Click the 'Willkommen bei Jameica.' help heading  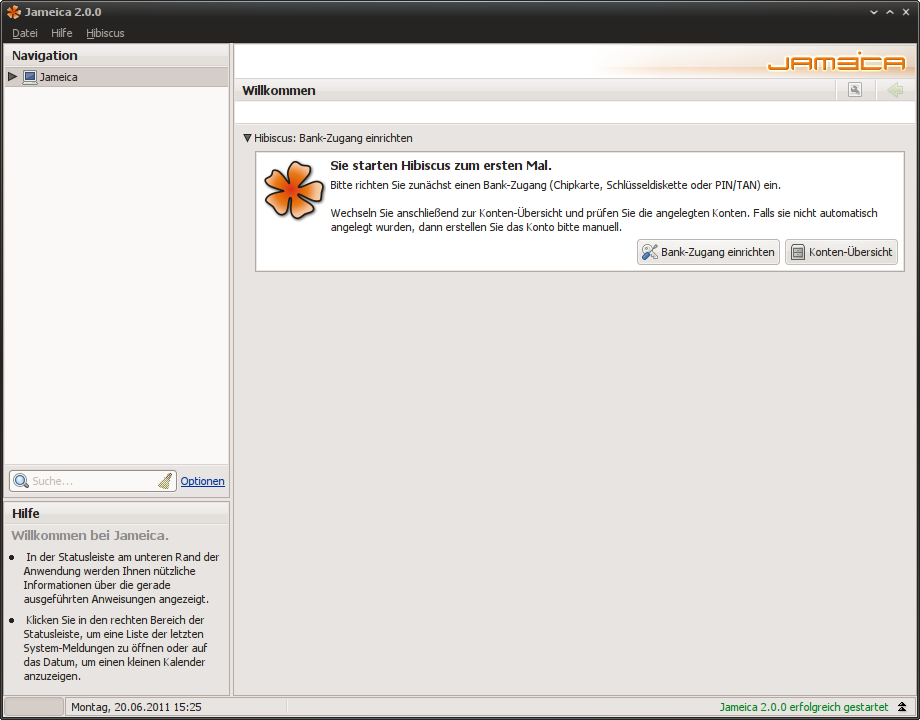coord(90,535)
